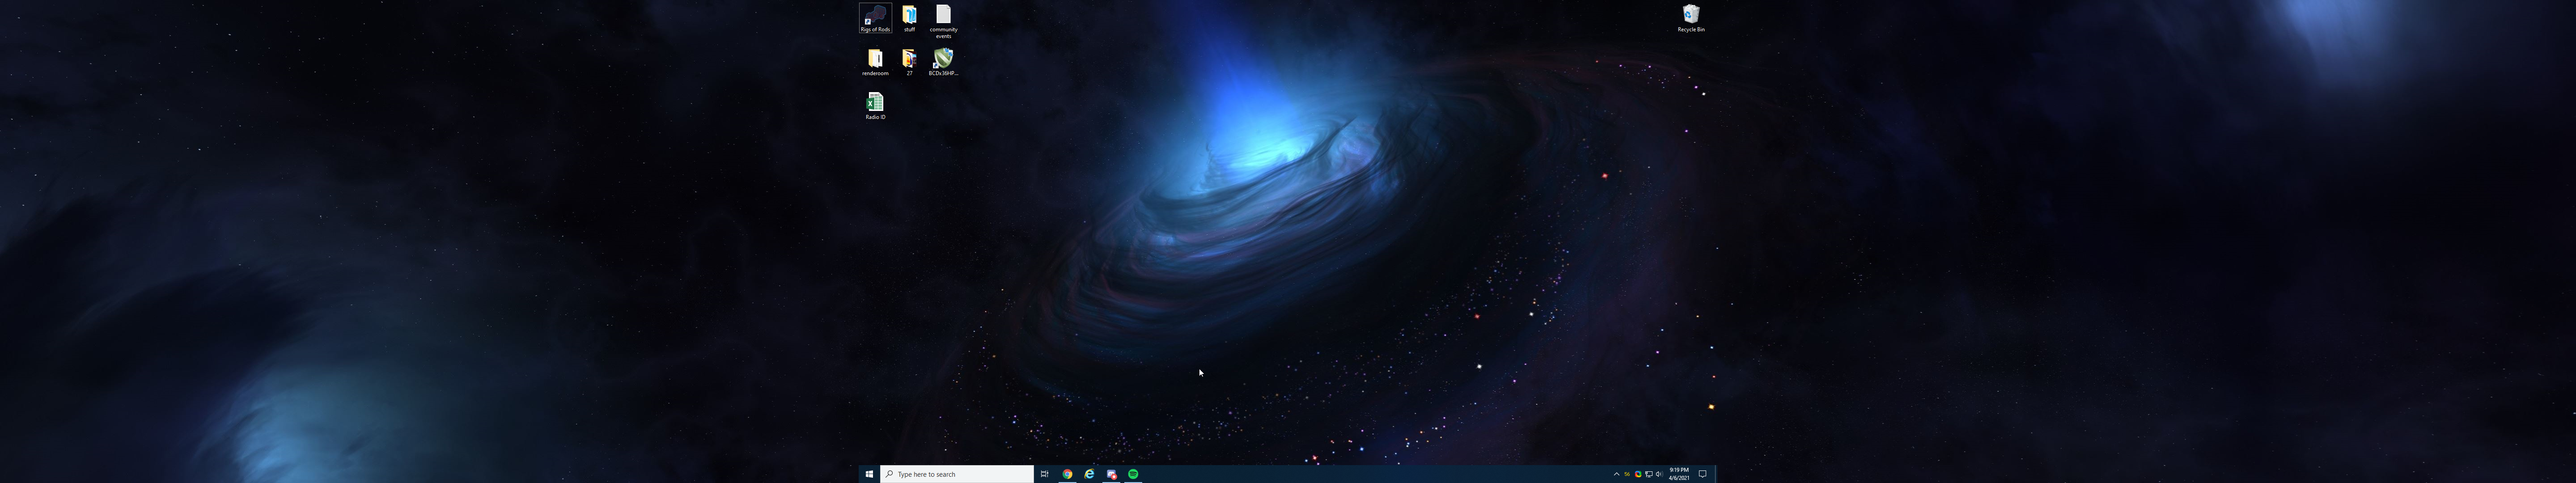Expand the hidden system tray icons
The width and height of the screenshot is (2576, 483).
pyautogui.click(x=1617, y=474)
